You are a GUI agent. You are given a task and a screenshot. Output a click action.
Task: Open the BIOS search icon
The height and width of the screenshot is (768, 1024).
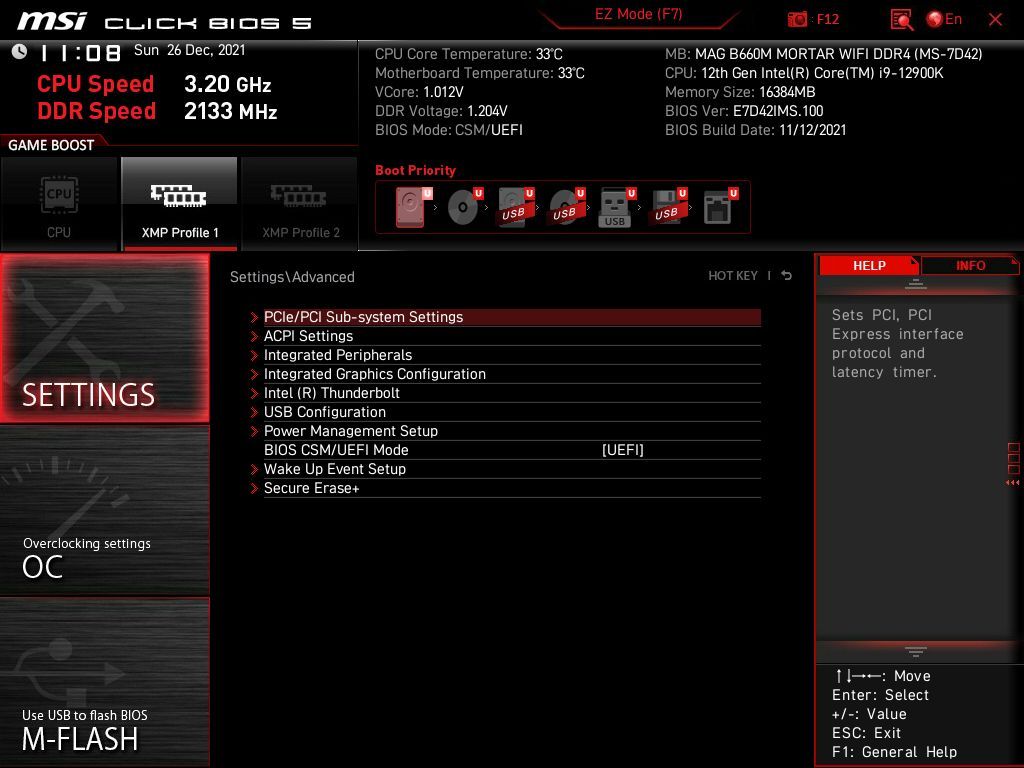[901, 19]
